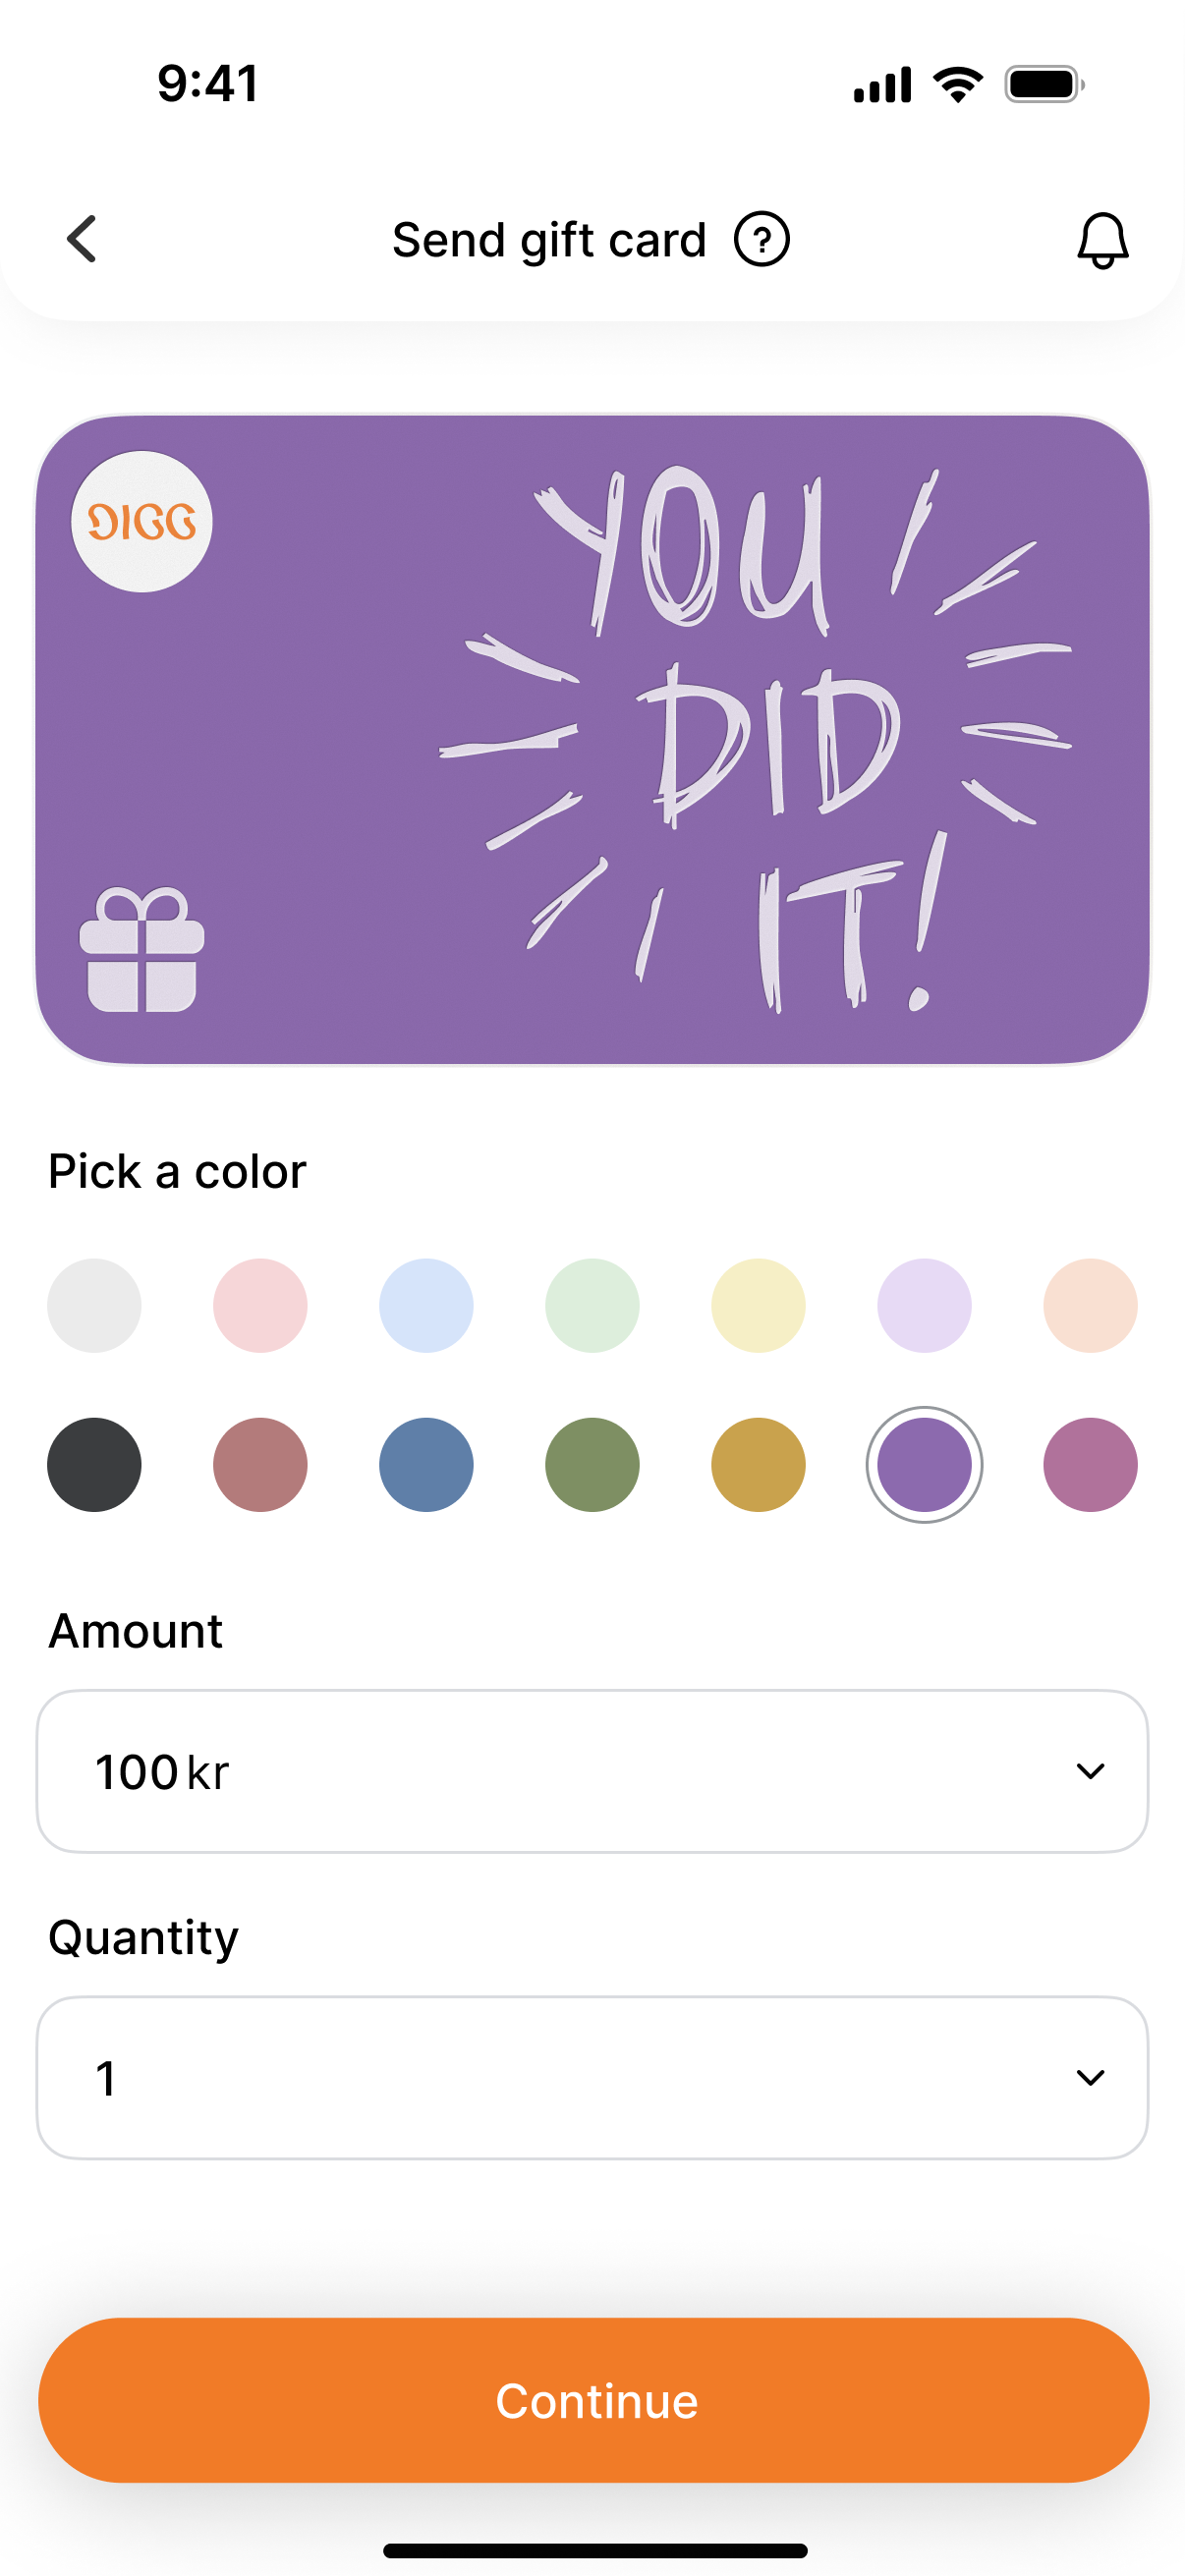Tap the Wi-Fi status icon
Viewport: 1185px width, 2576px height.
pyautogui.click(x=958, y=84)
